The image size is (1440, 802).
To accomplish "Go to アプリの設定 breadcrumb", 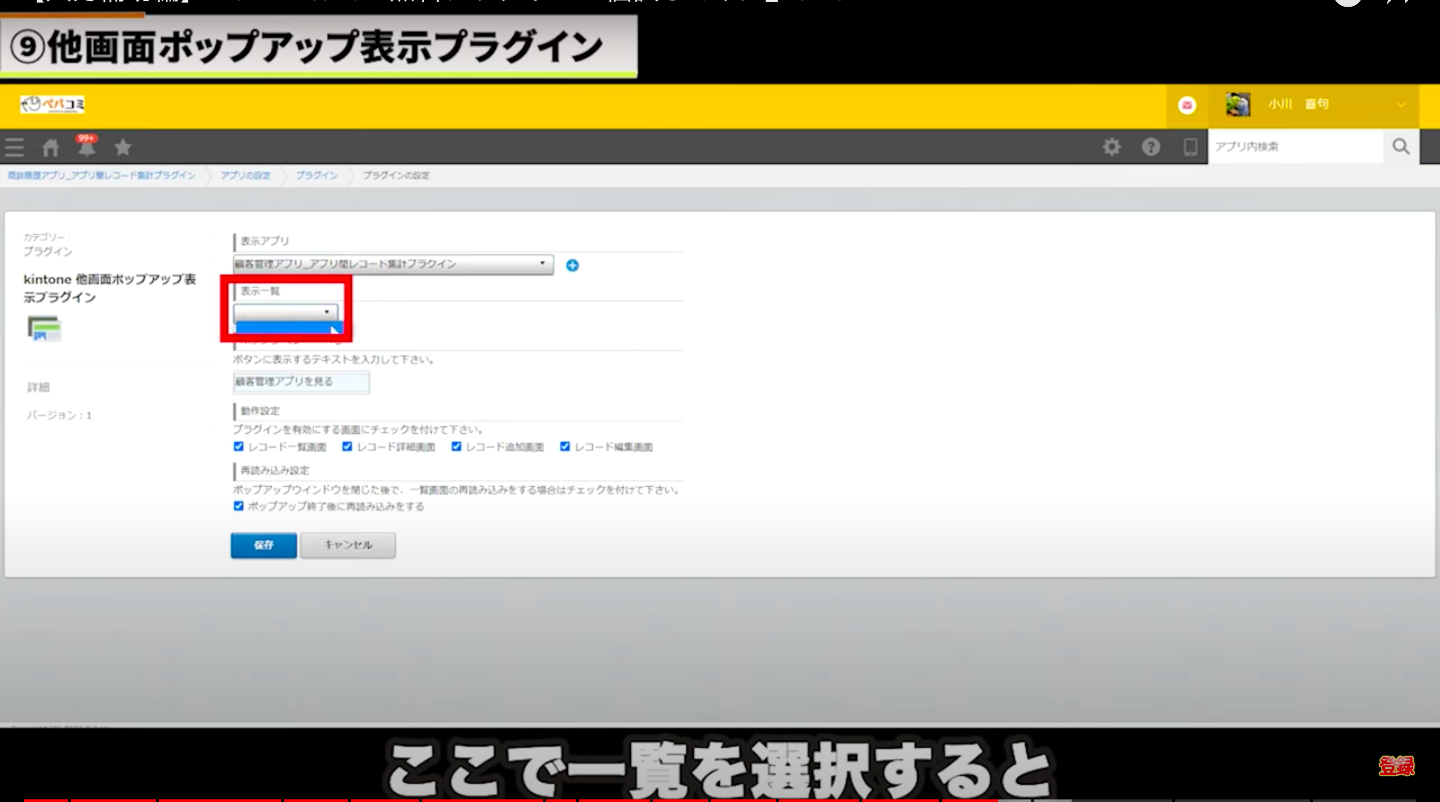I will tap(245, 176).
